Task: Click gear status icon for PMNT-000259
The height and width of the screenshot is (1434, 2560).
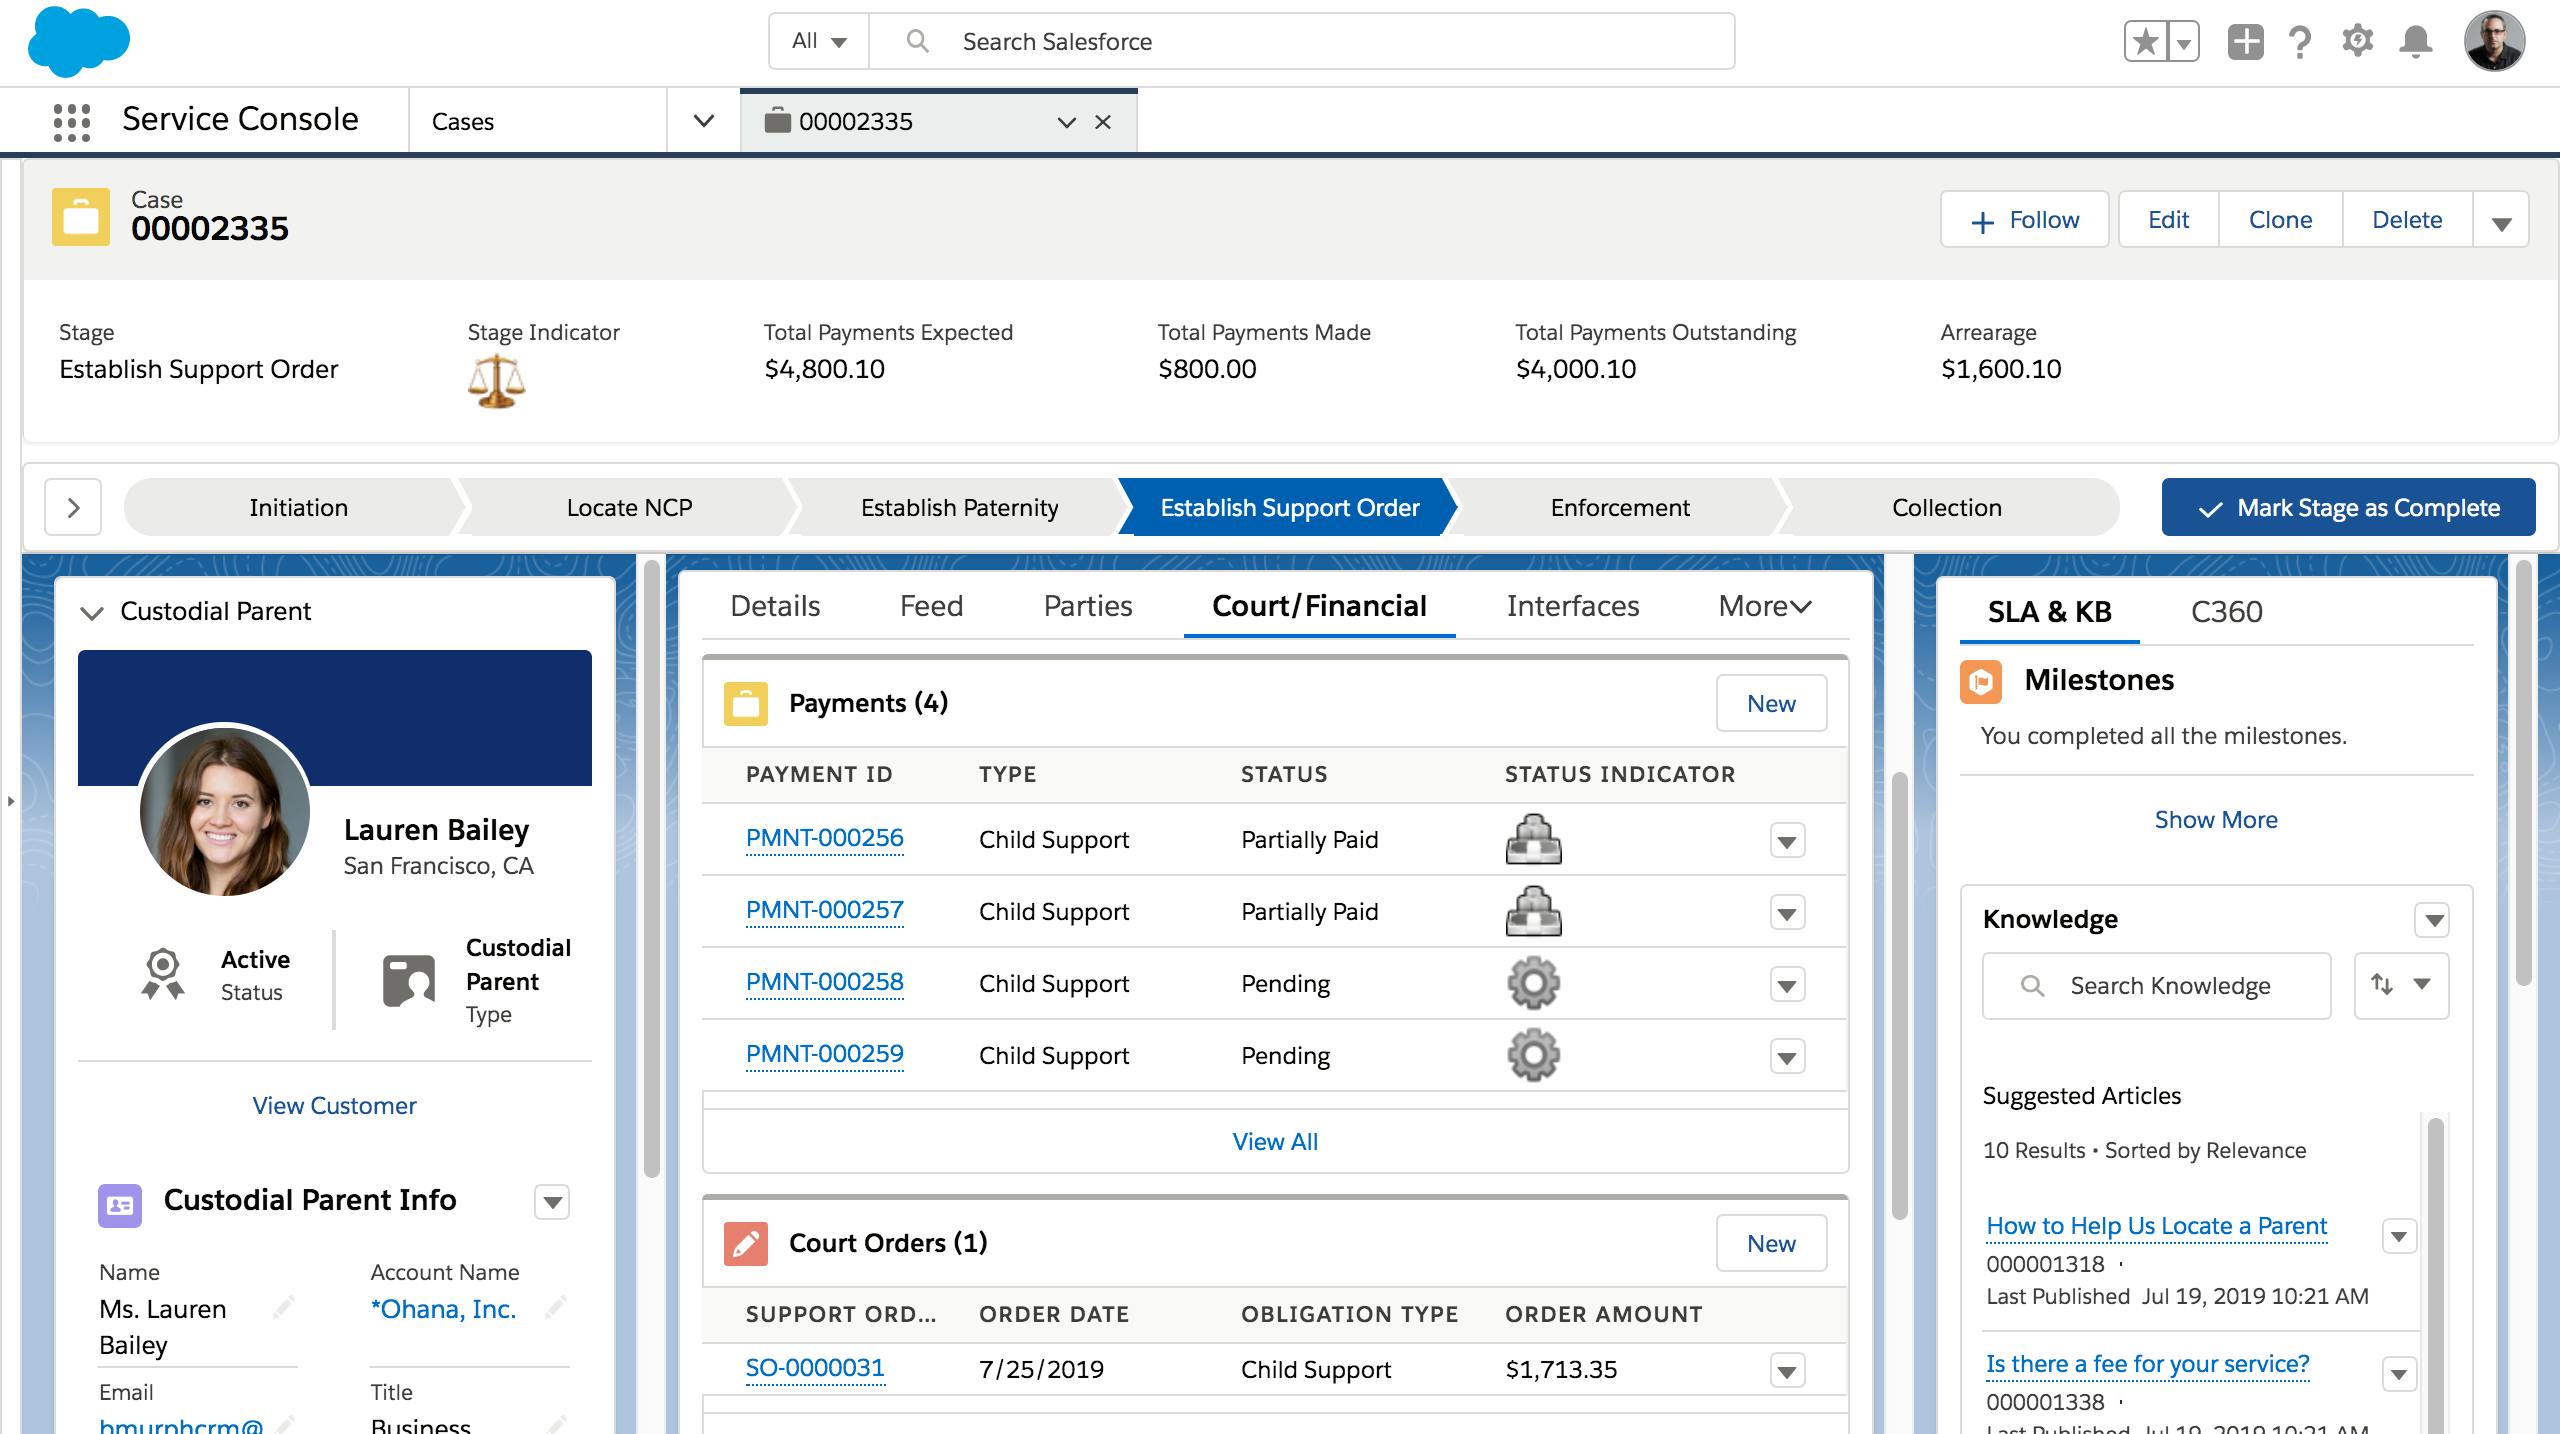Action: (1533, 1056)
